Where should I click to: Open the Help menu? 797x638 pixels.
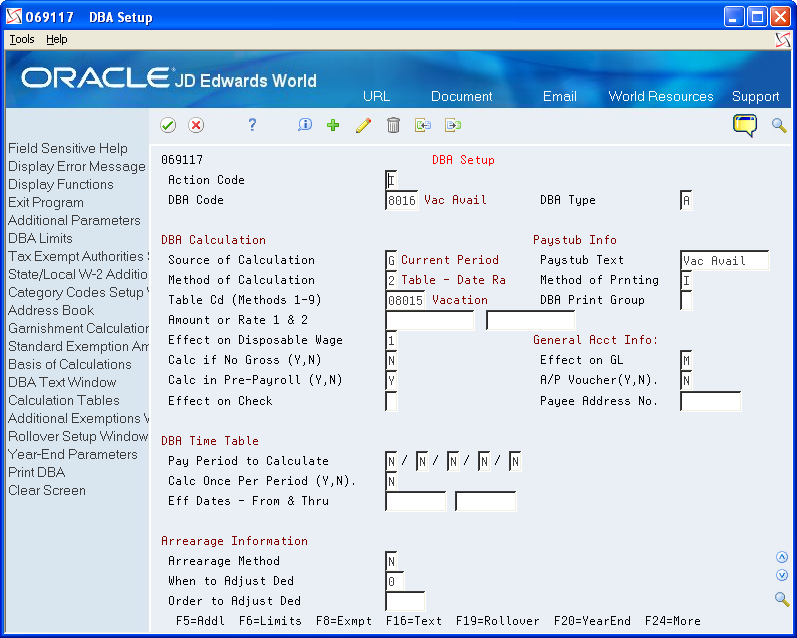point(56,39)
